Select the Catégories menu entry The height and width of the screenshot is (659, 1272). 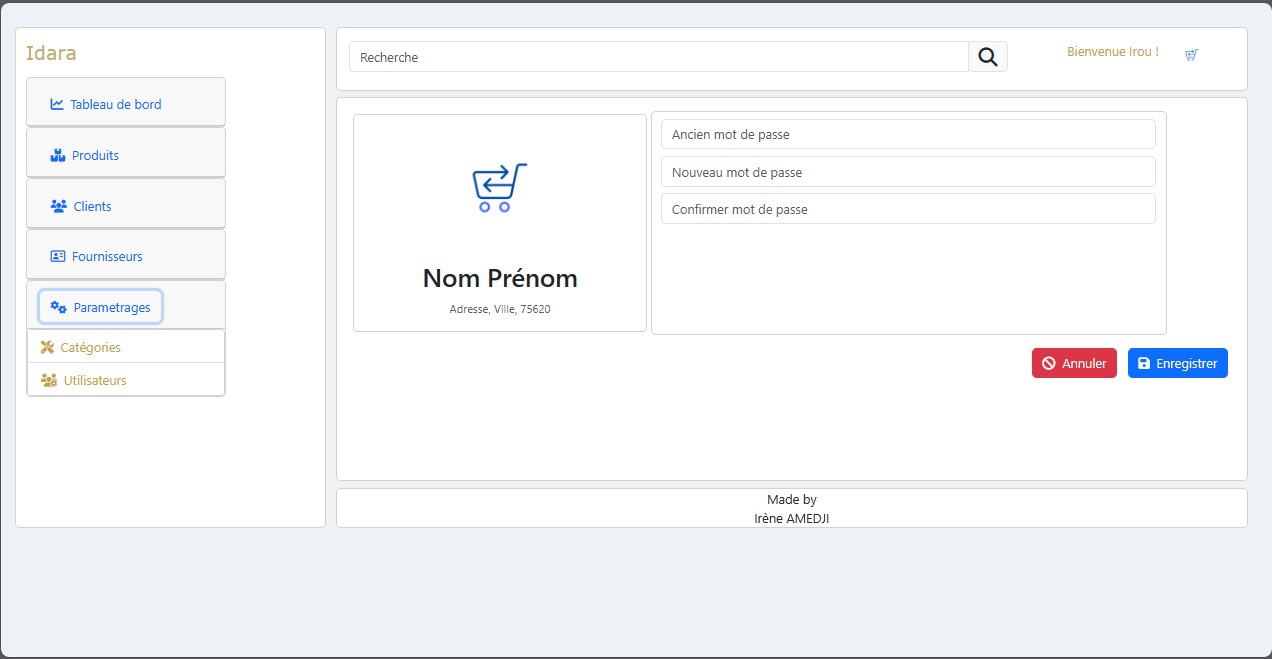[89, 346]
